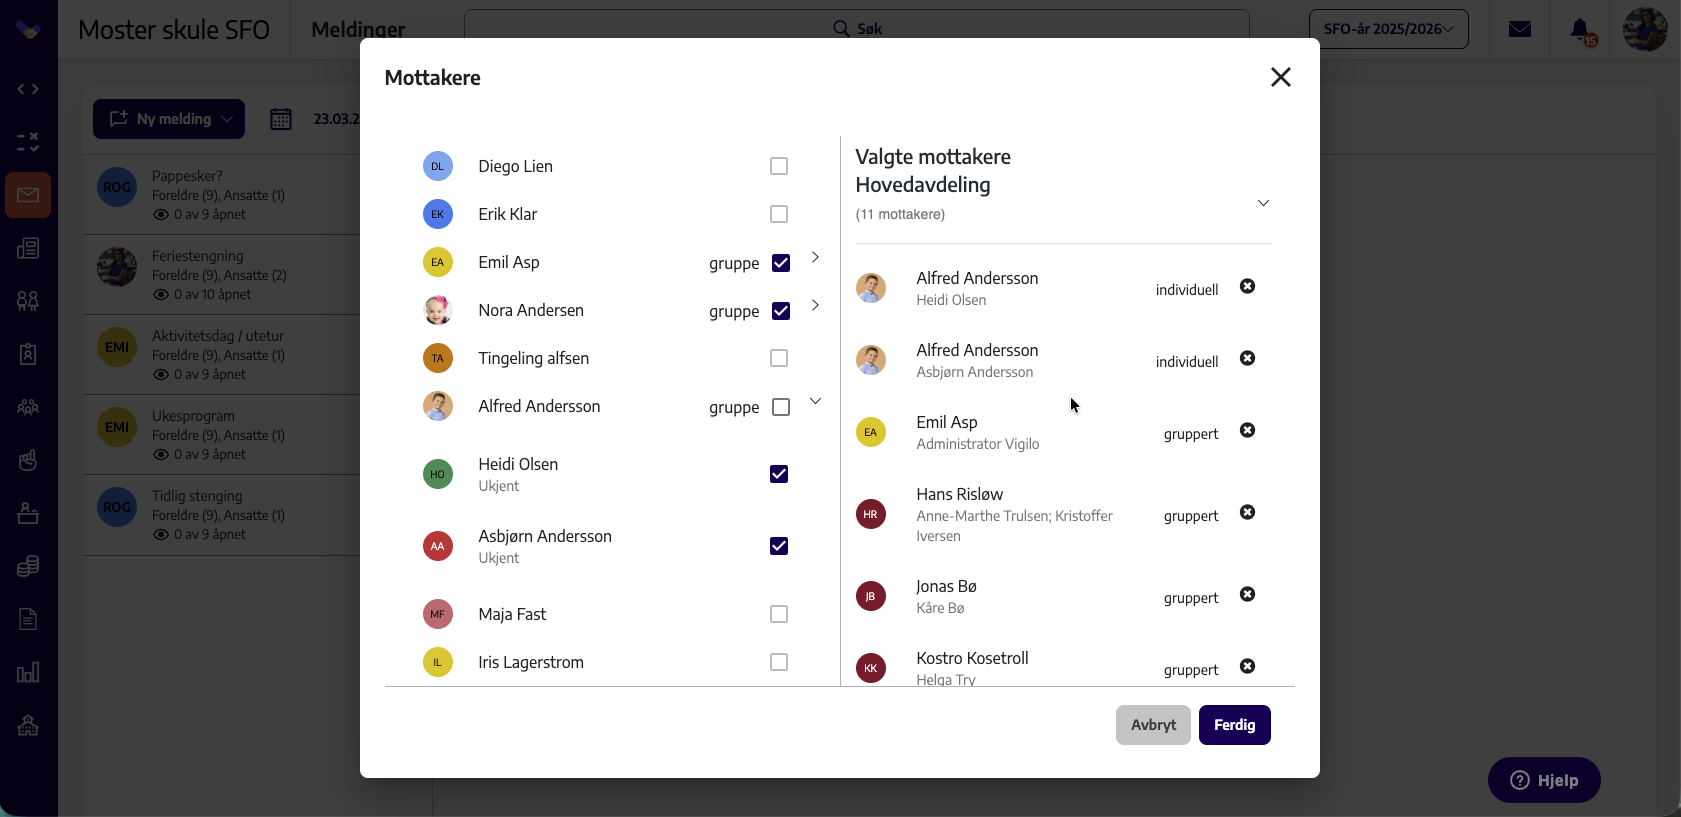Click the Avbryt button

pos(1153,725)
